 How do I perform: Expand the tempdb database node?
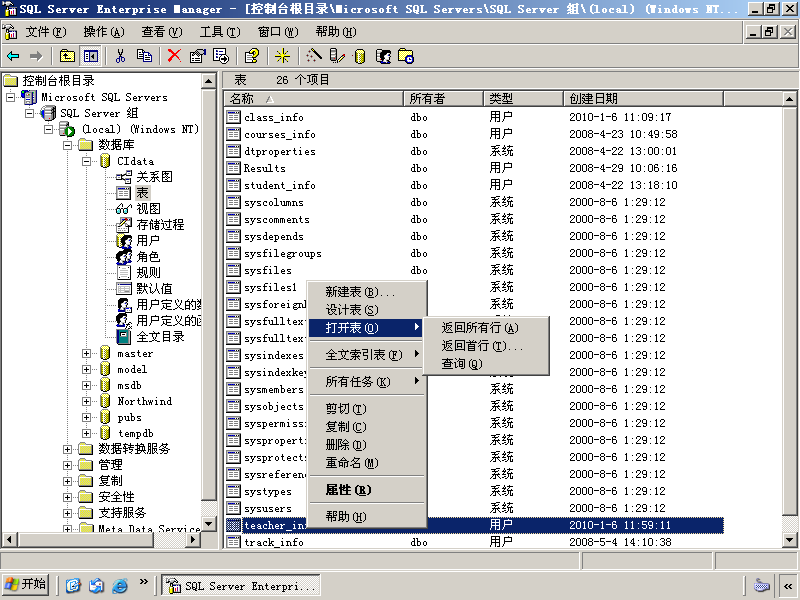click(x=87, y=433)
